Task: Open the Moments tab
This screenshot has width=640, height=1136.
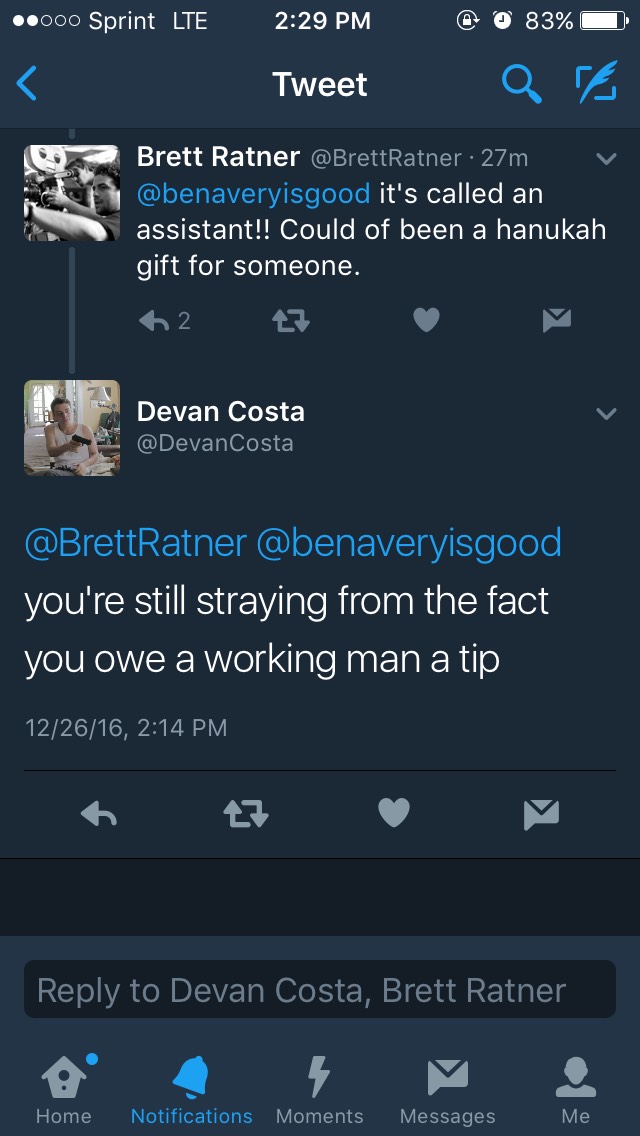Action: coord(319,1088)
